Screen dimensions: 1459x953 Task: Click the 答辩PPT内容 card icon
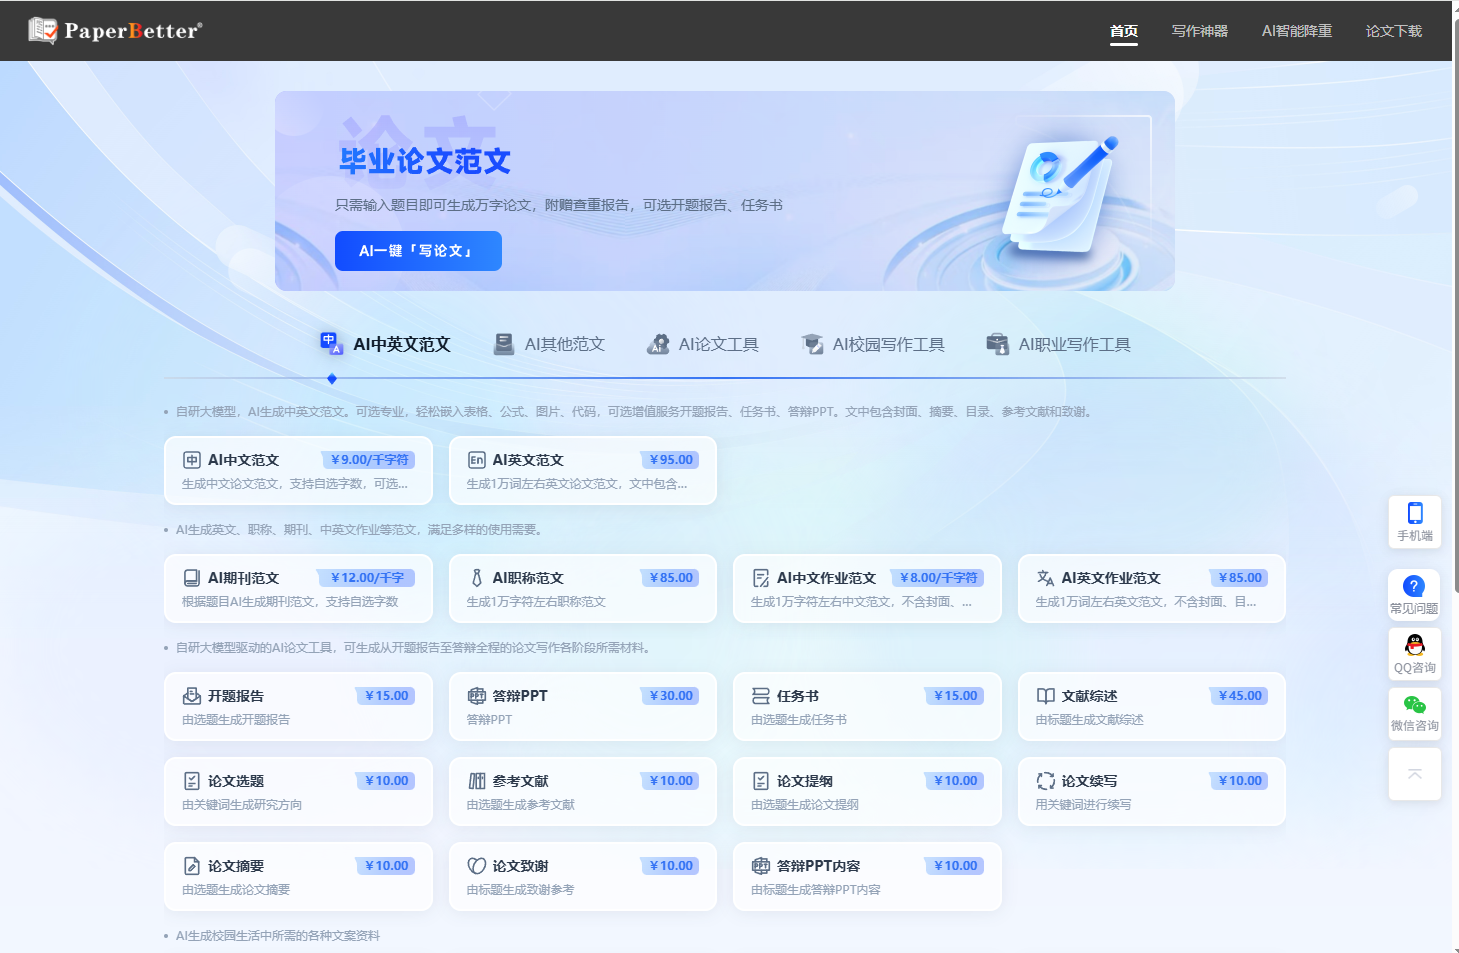761,866
